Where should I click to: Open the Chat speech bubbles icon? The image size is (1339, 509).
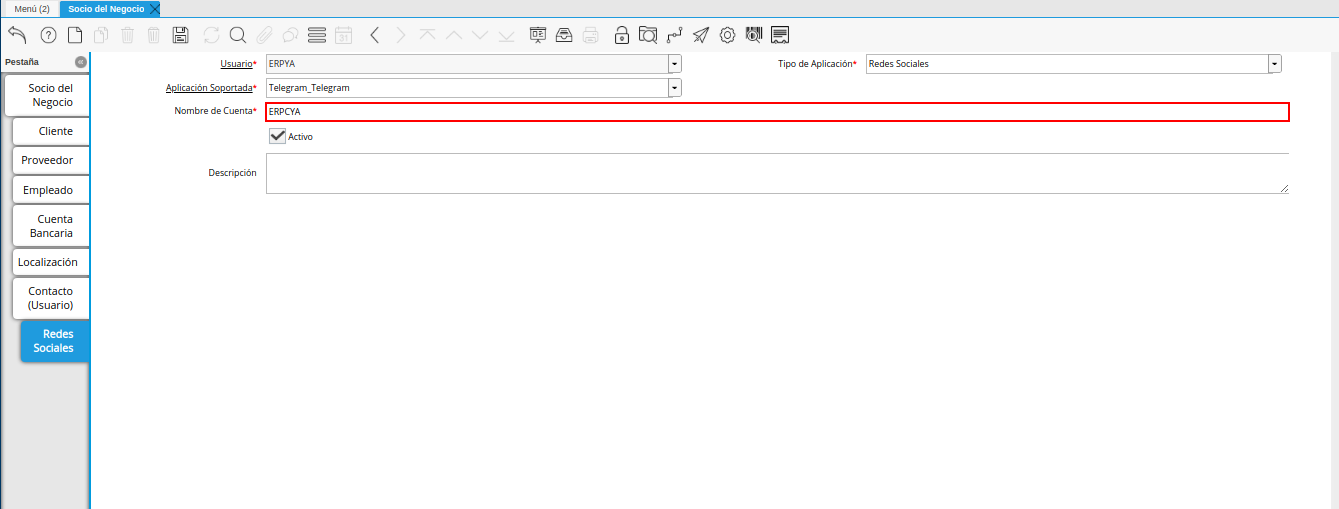click(290, 35)
